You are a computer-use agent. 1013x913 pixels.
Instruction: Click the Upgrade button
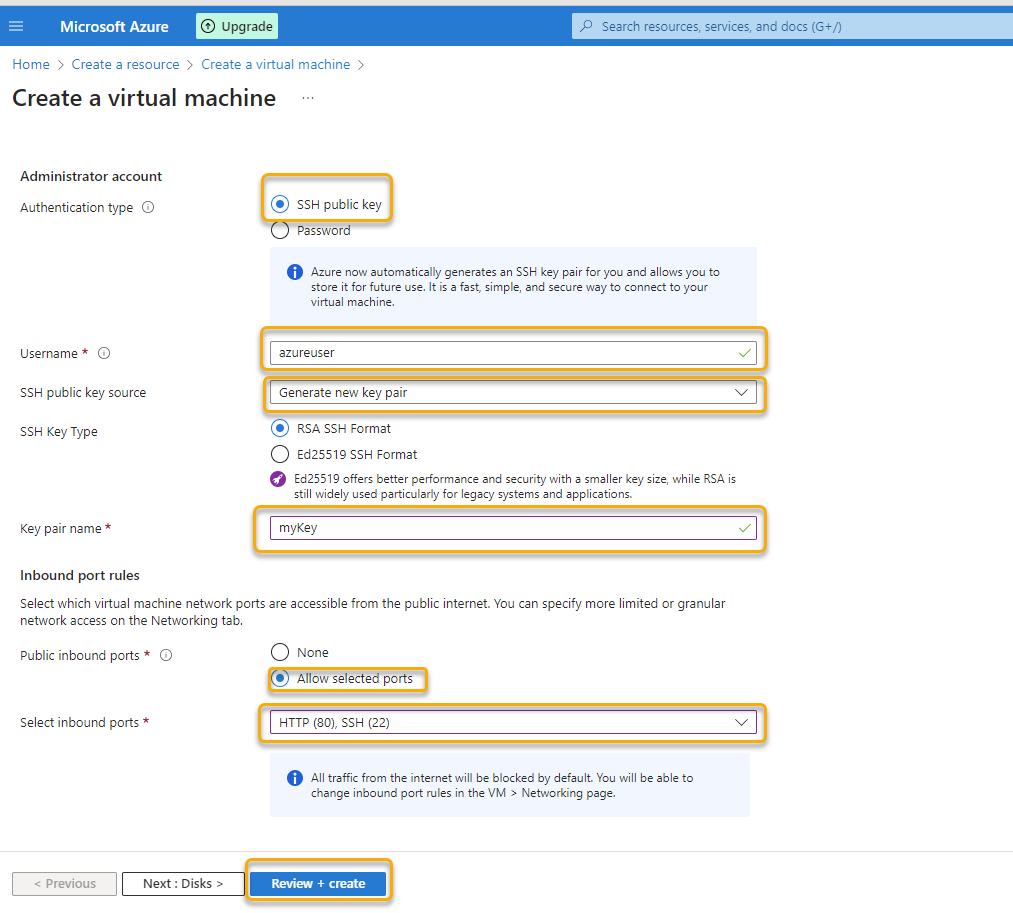(x=236, y=25)
